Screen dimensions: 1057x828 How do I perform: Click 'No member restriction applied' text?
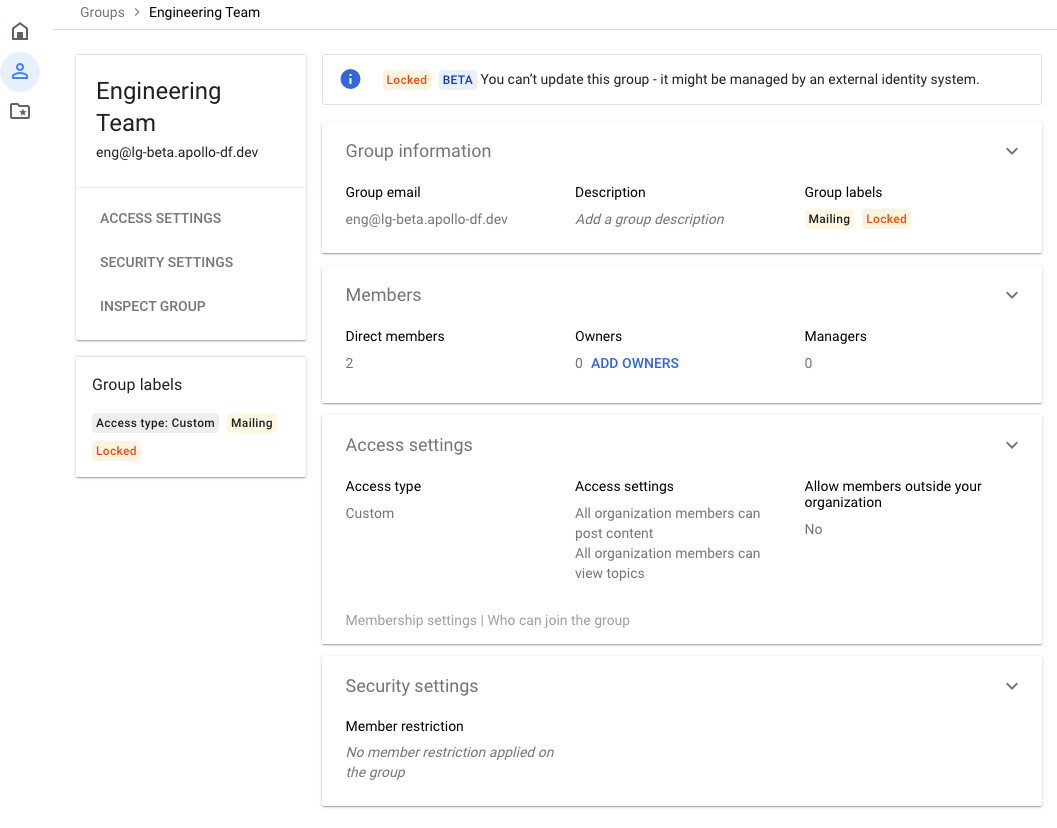[x=450, y=762]
